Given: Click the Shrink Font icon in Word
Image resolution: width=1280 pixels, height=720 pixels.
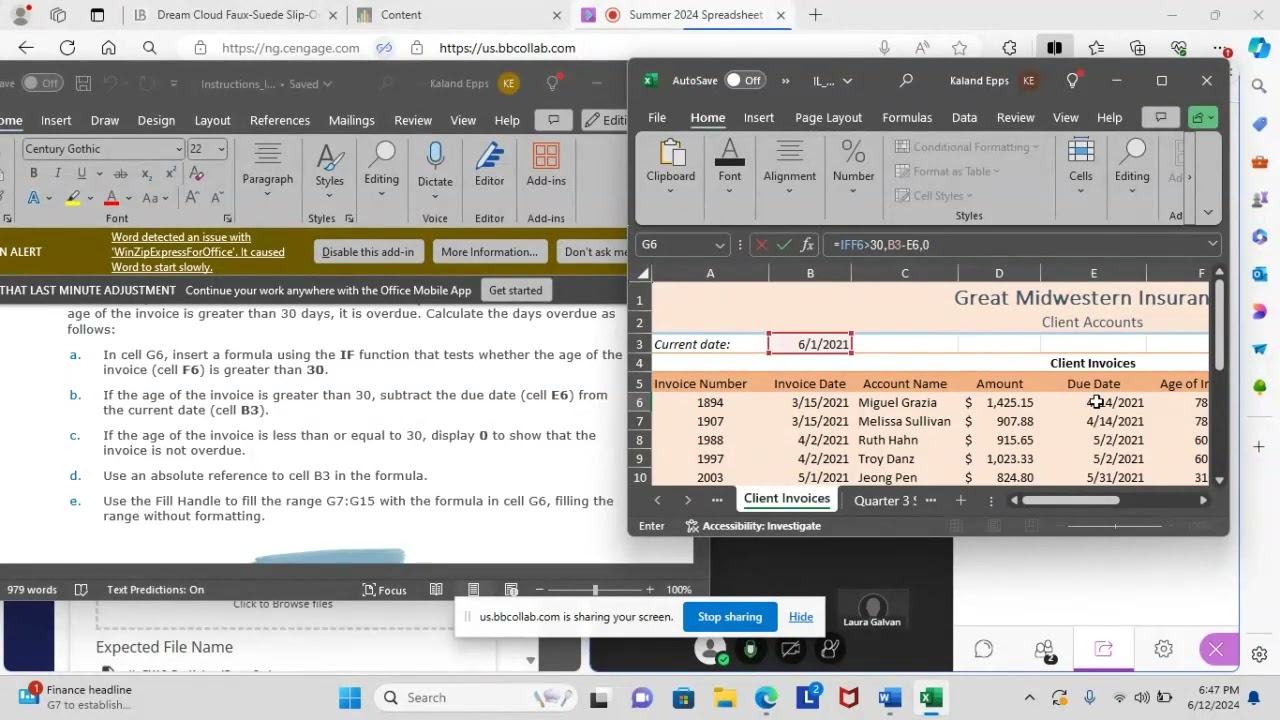Looking at the screenshot, I should (216, 197).
